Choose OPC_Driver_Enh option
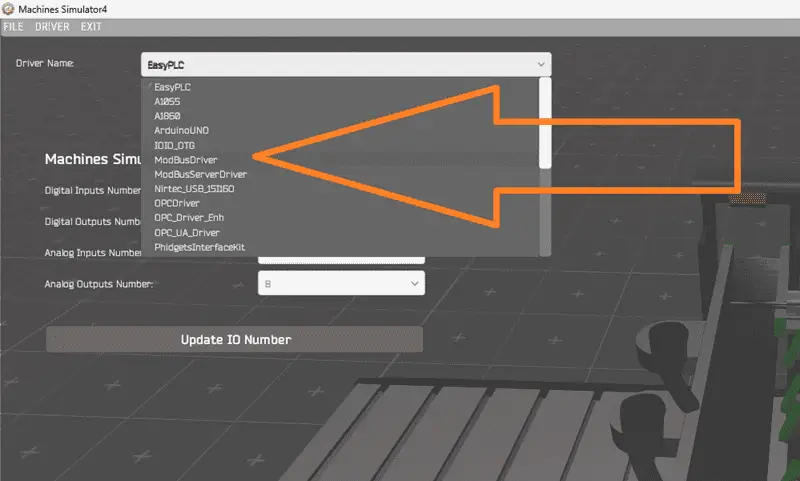This screenshot has height=481, width=800. (x=189, y=218)
